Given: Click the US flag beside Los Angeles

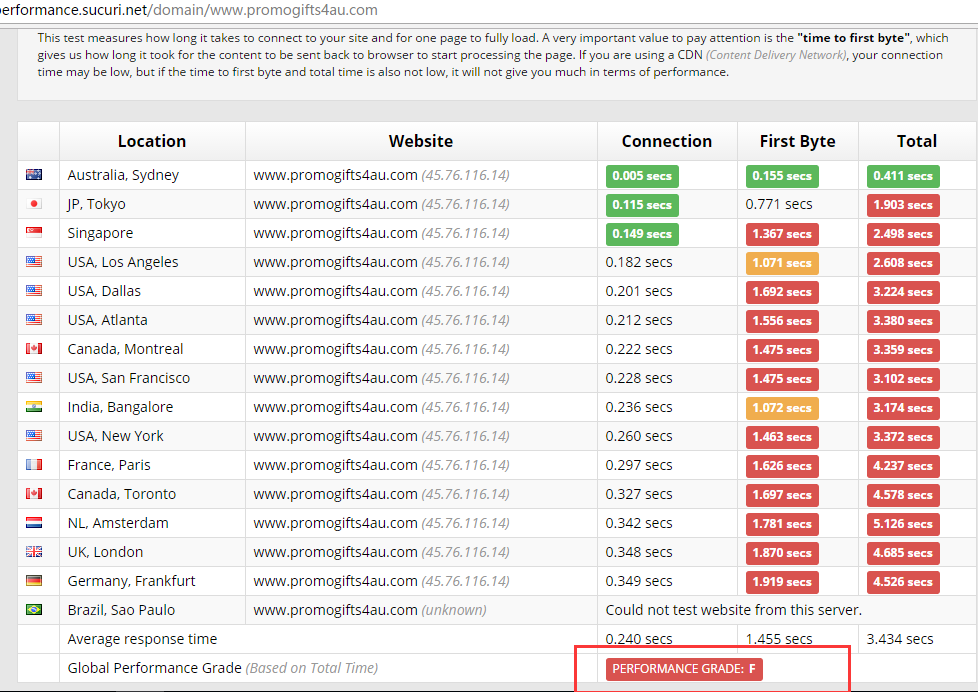Looking at the screenshot, I should 34,261.
